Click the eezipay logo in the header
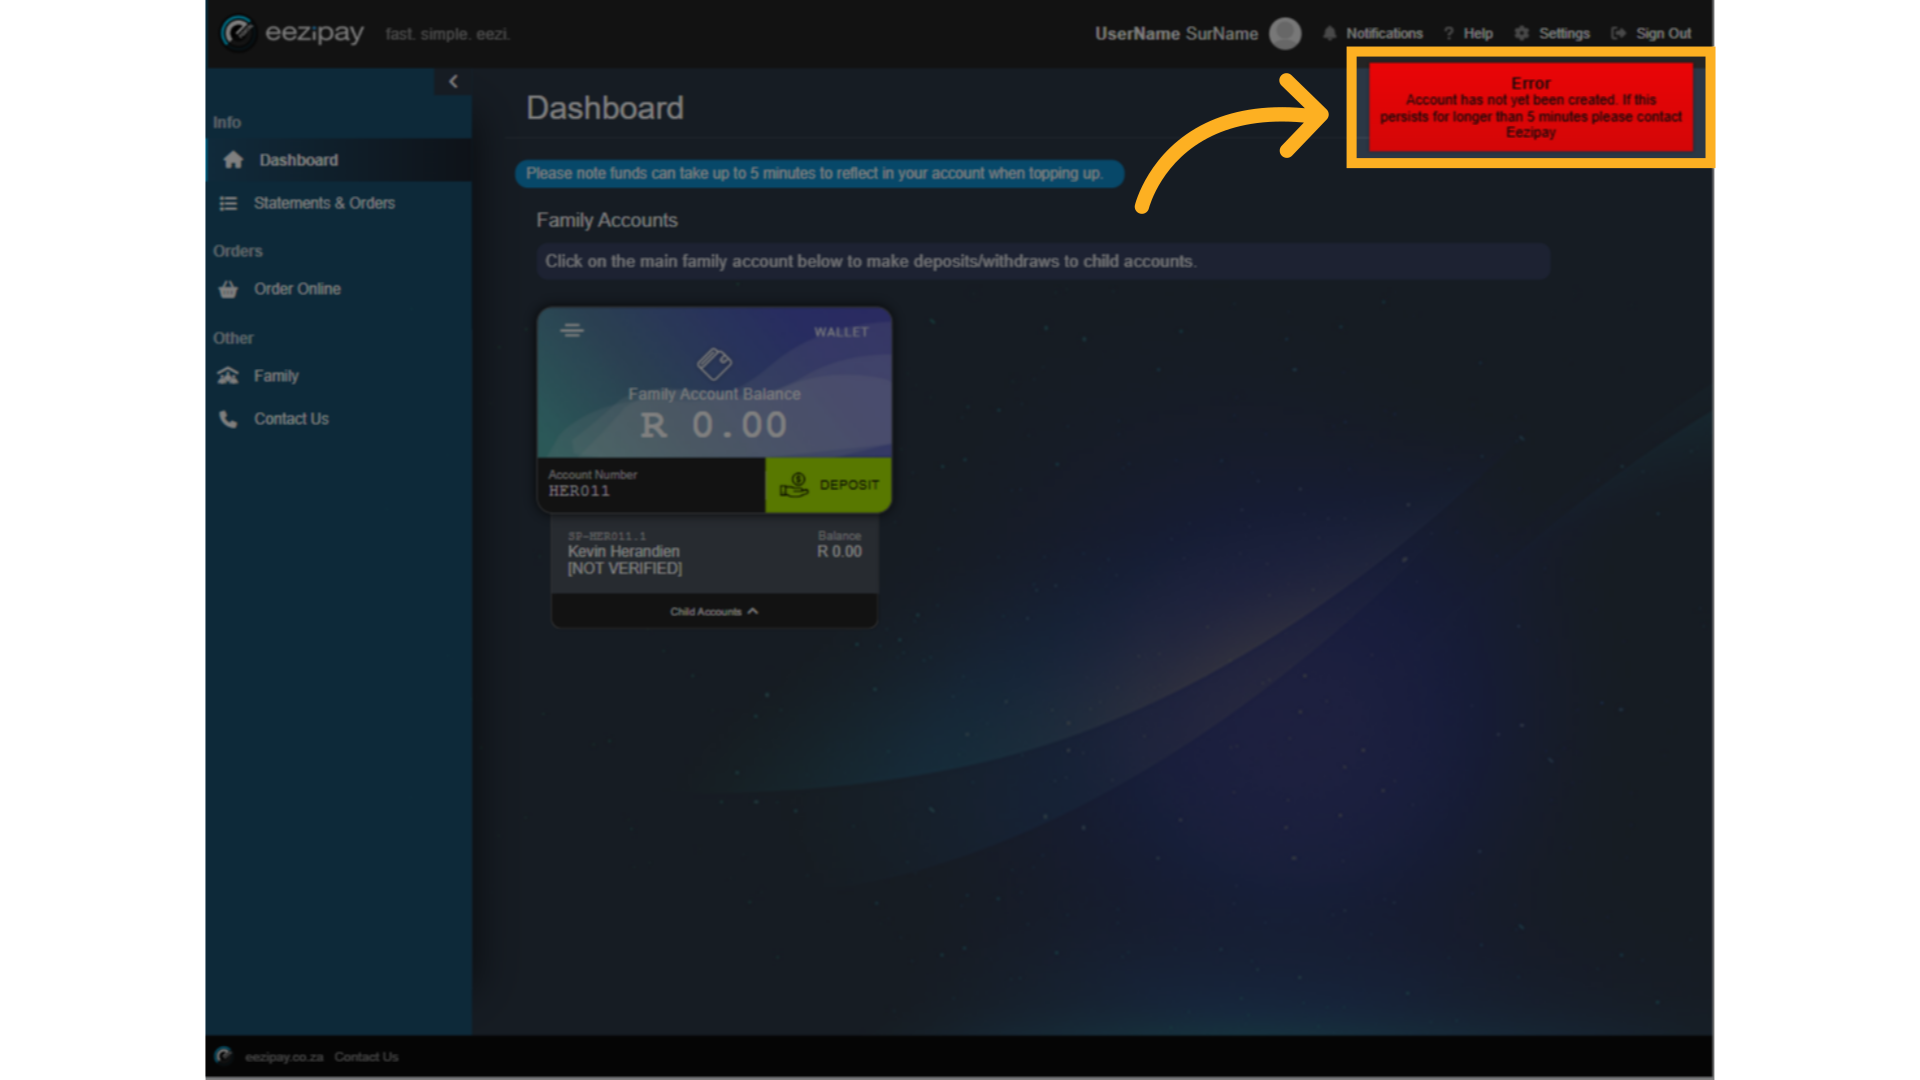Viewport: 1920px width, 1080px height. 292,33
